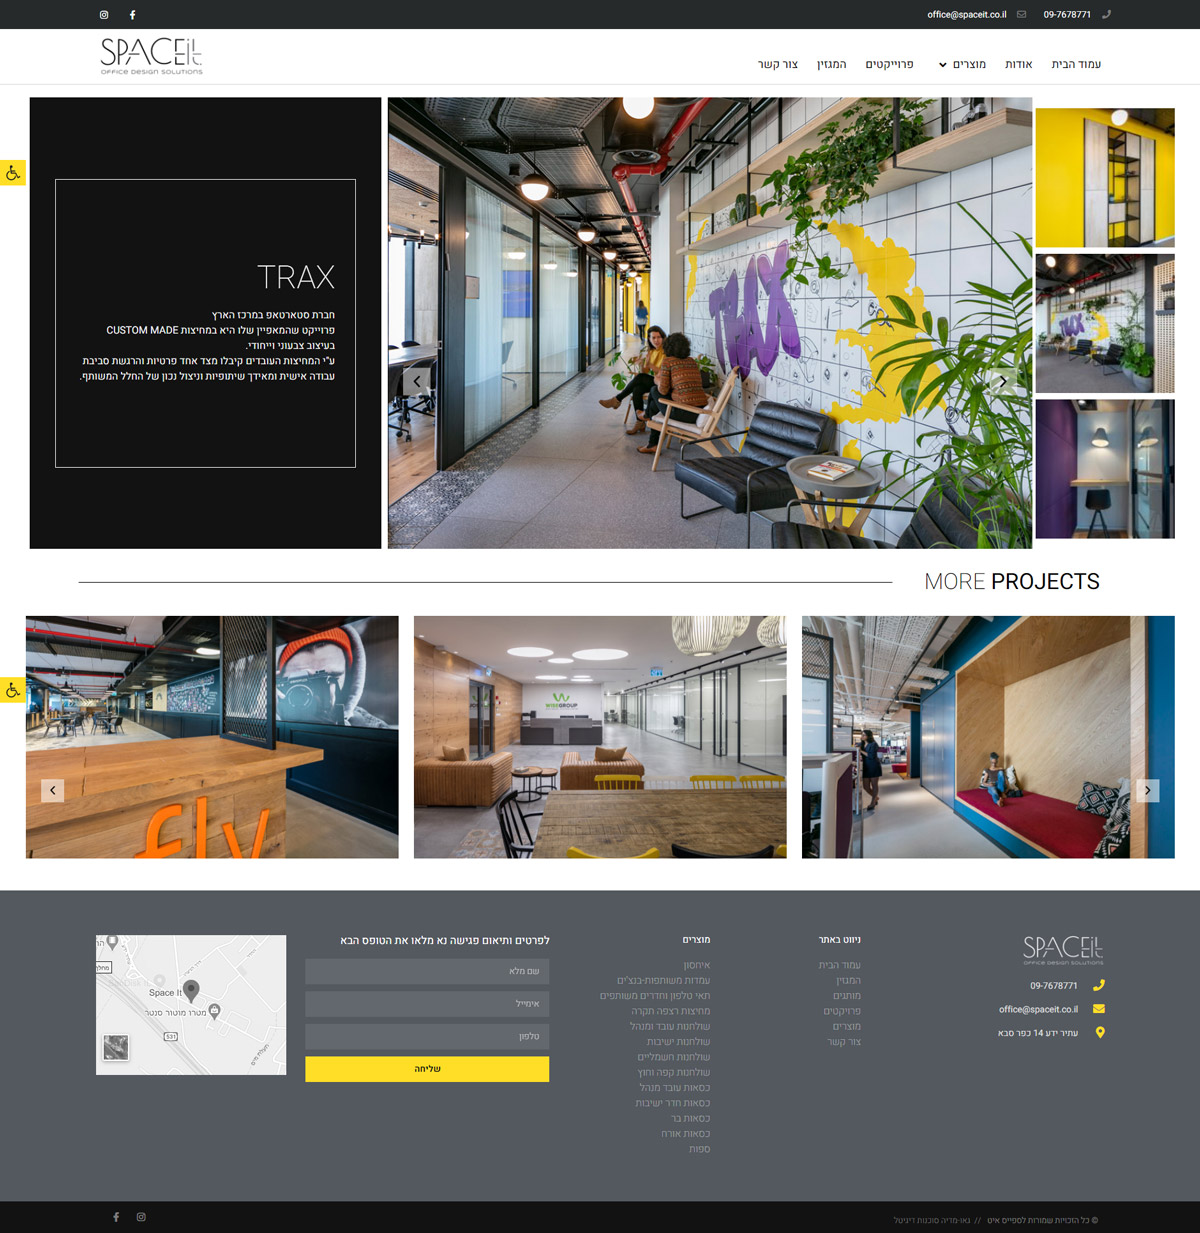
Task: Click the footer Facebook icon at bottom
Action: (116, 1217)
